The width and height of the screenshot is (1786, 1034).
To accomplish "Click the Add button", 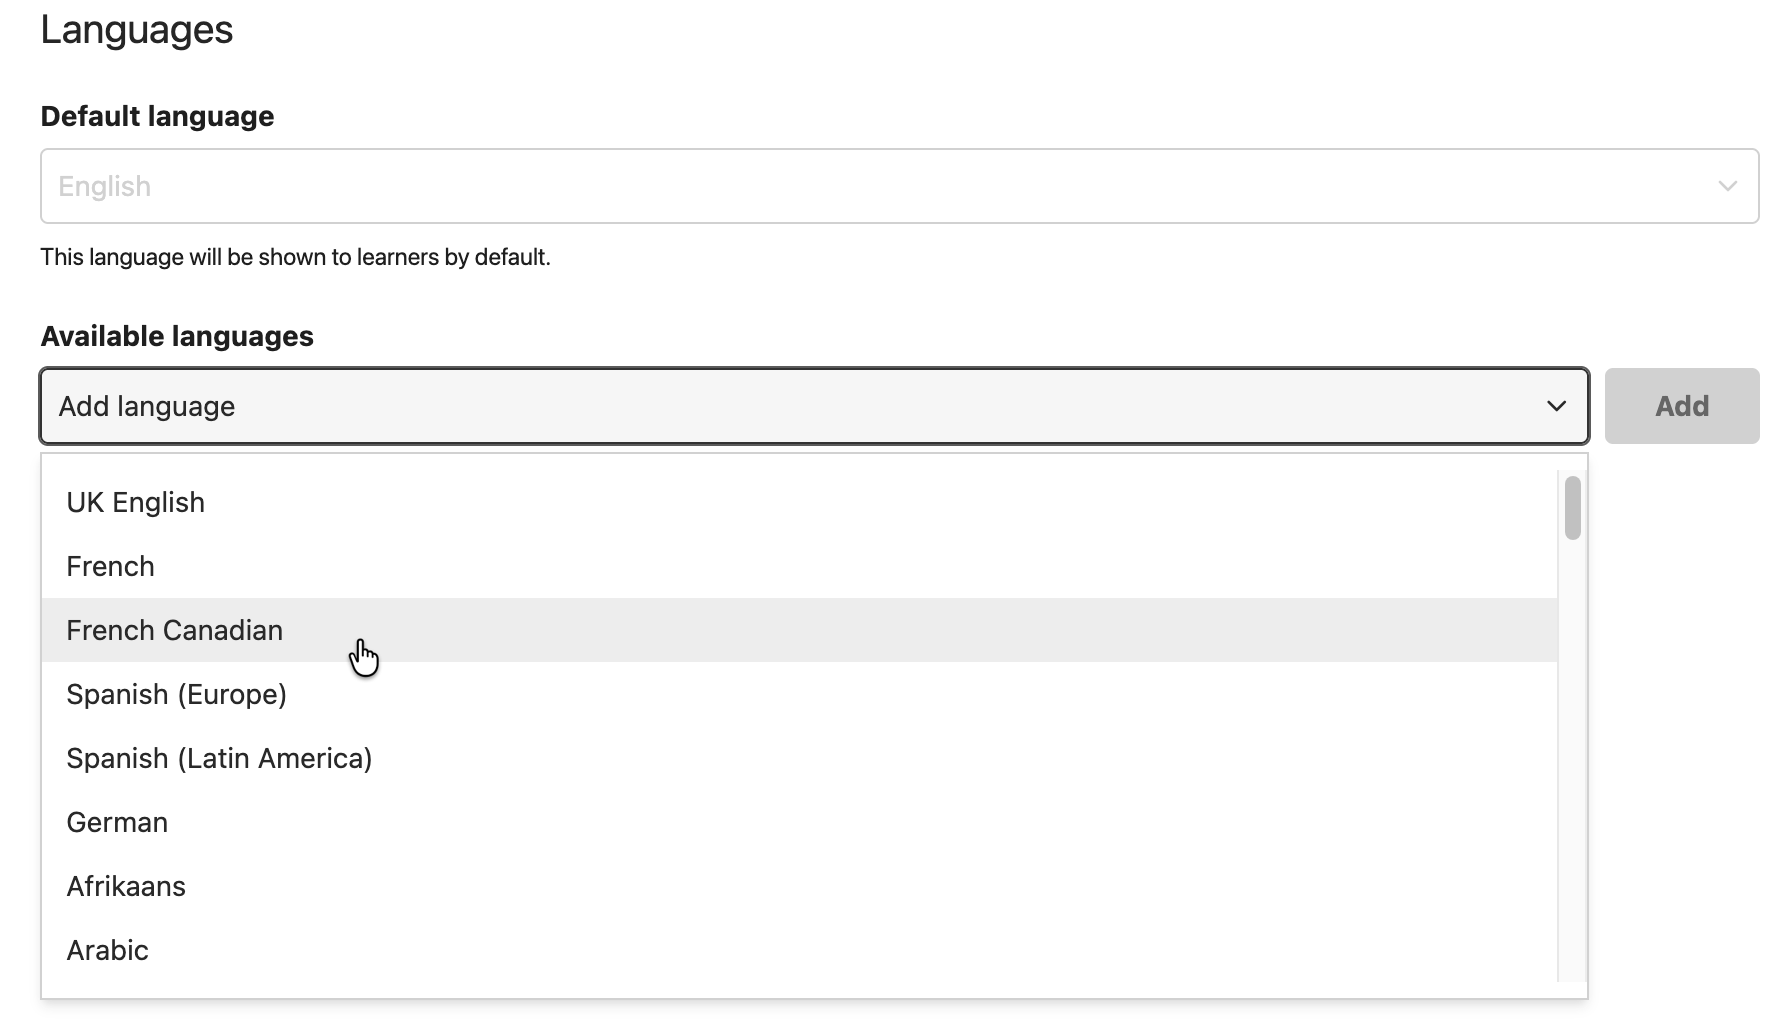I will [x=1682, y=406].
